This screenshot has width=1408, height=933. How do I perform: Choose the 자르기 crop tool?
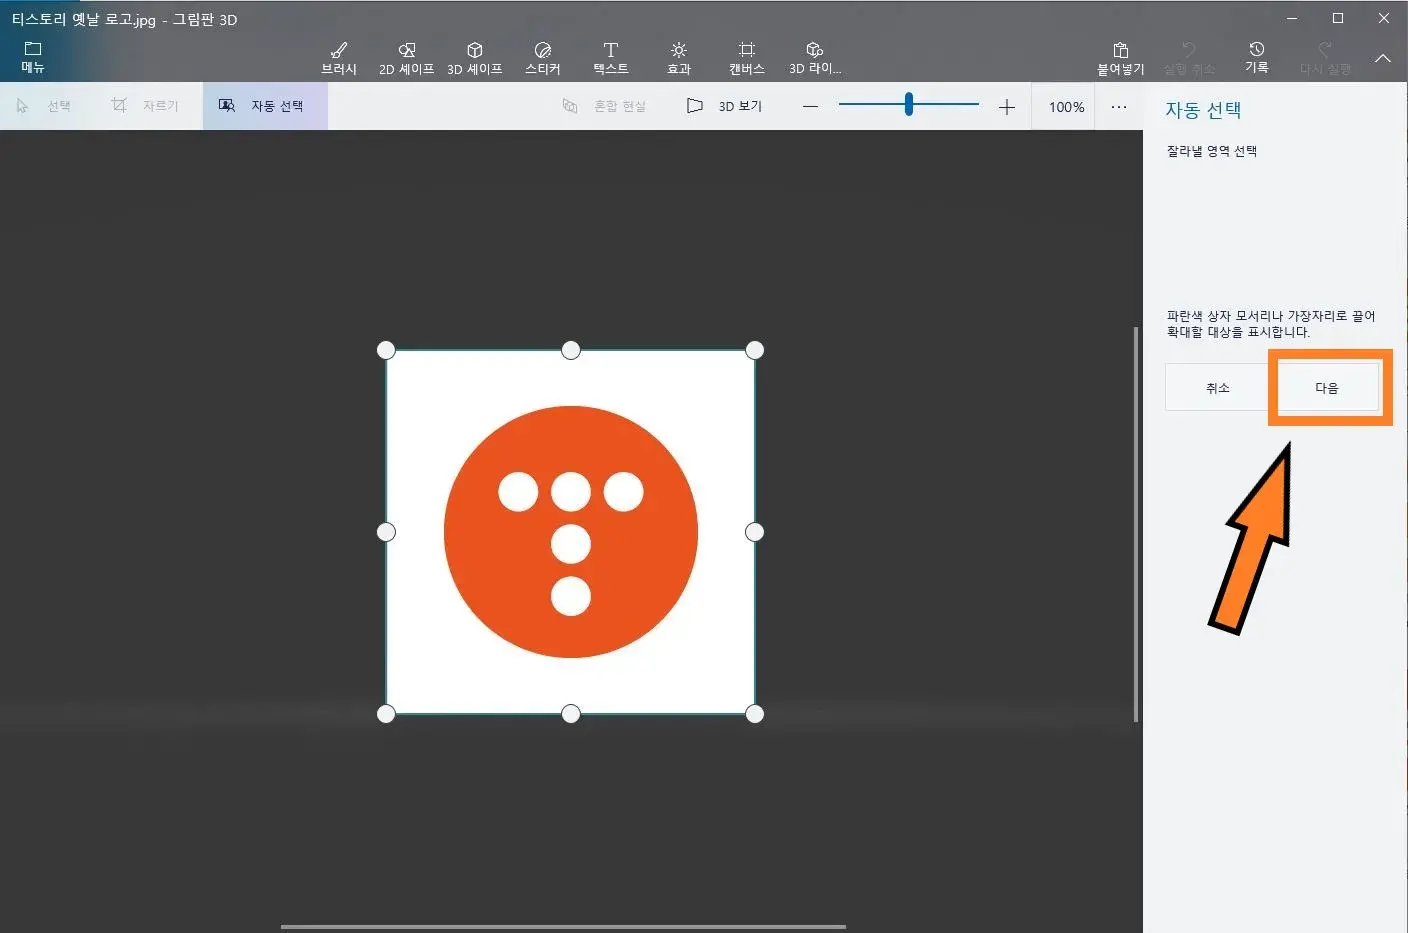[x=146, y=106]
